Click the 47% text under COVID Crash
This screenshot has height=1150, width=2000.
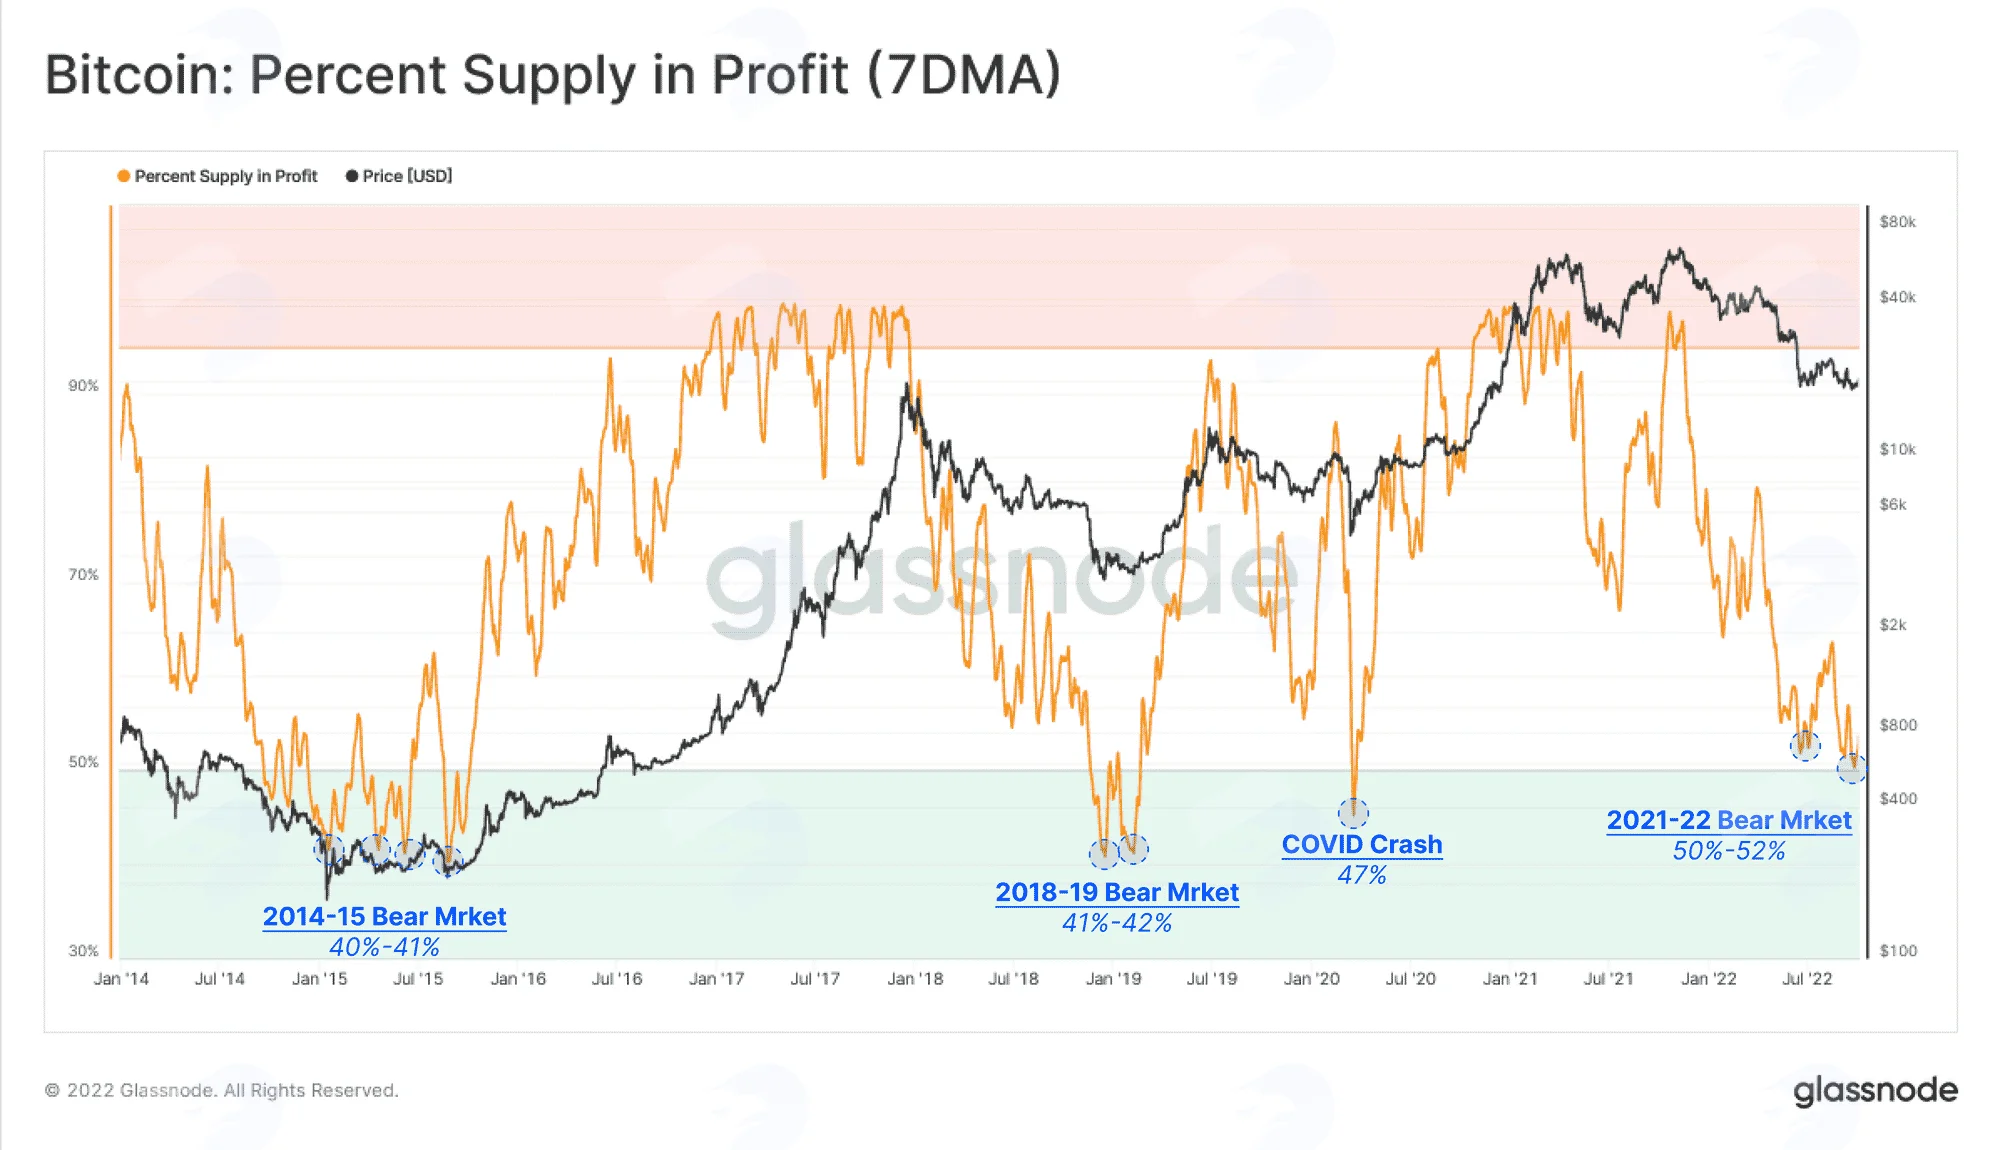[x=1362, y=875]
